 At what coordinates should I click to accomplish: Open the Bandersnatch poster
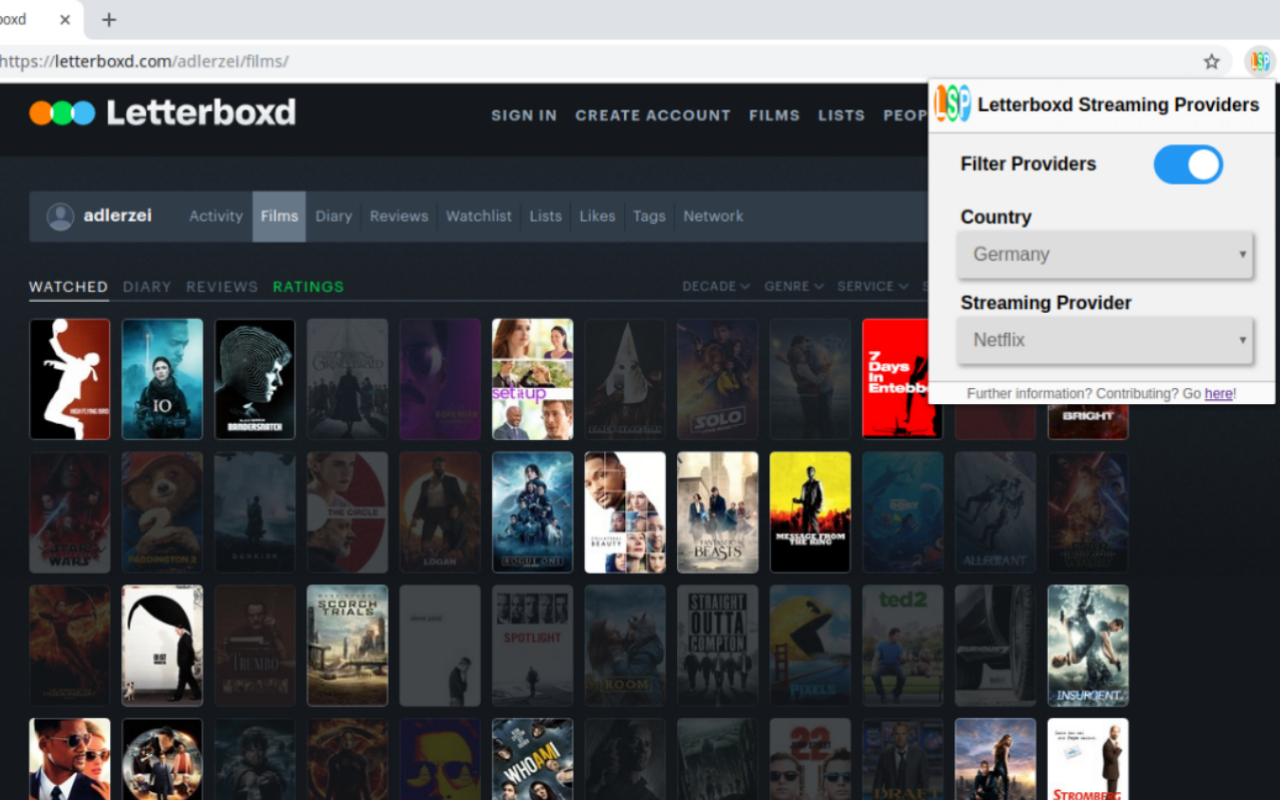click(x=255, y=379)
